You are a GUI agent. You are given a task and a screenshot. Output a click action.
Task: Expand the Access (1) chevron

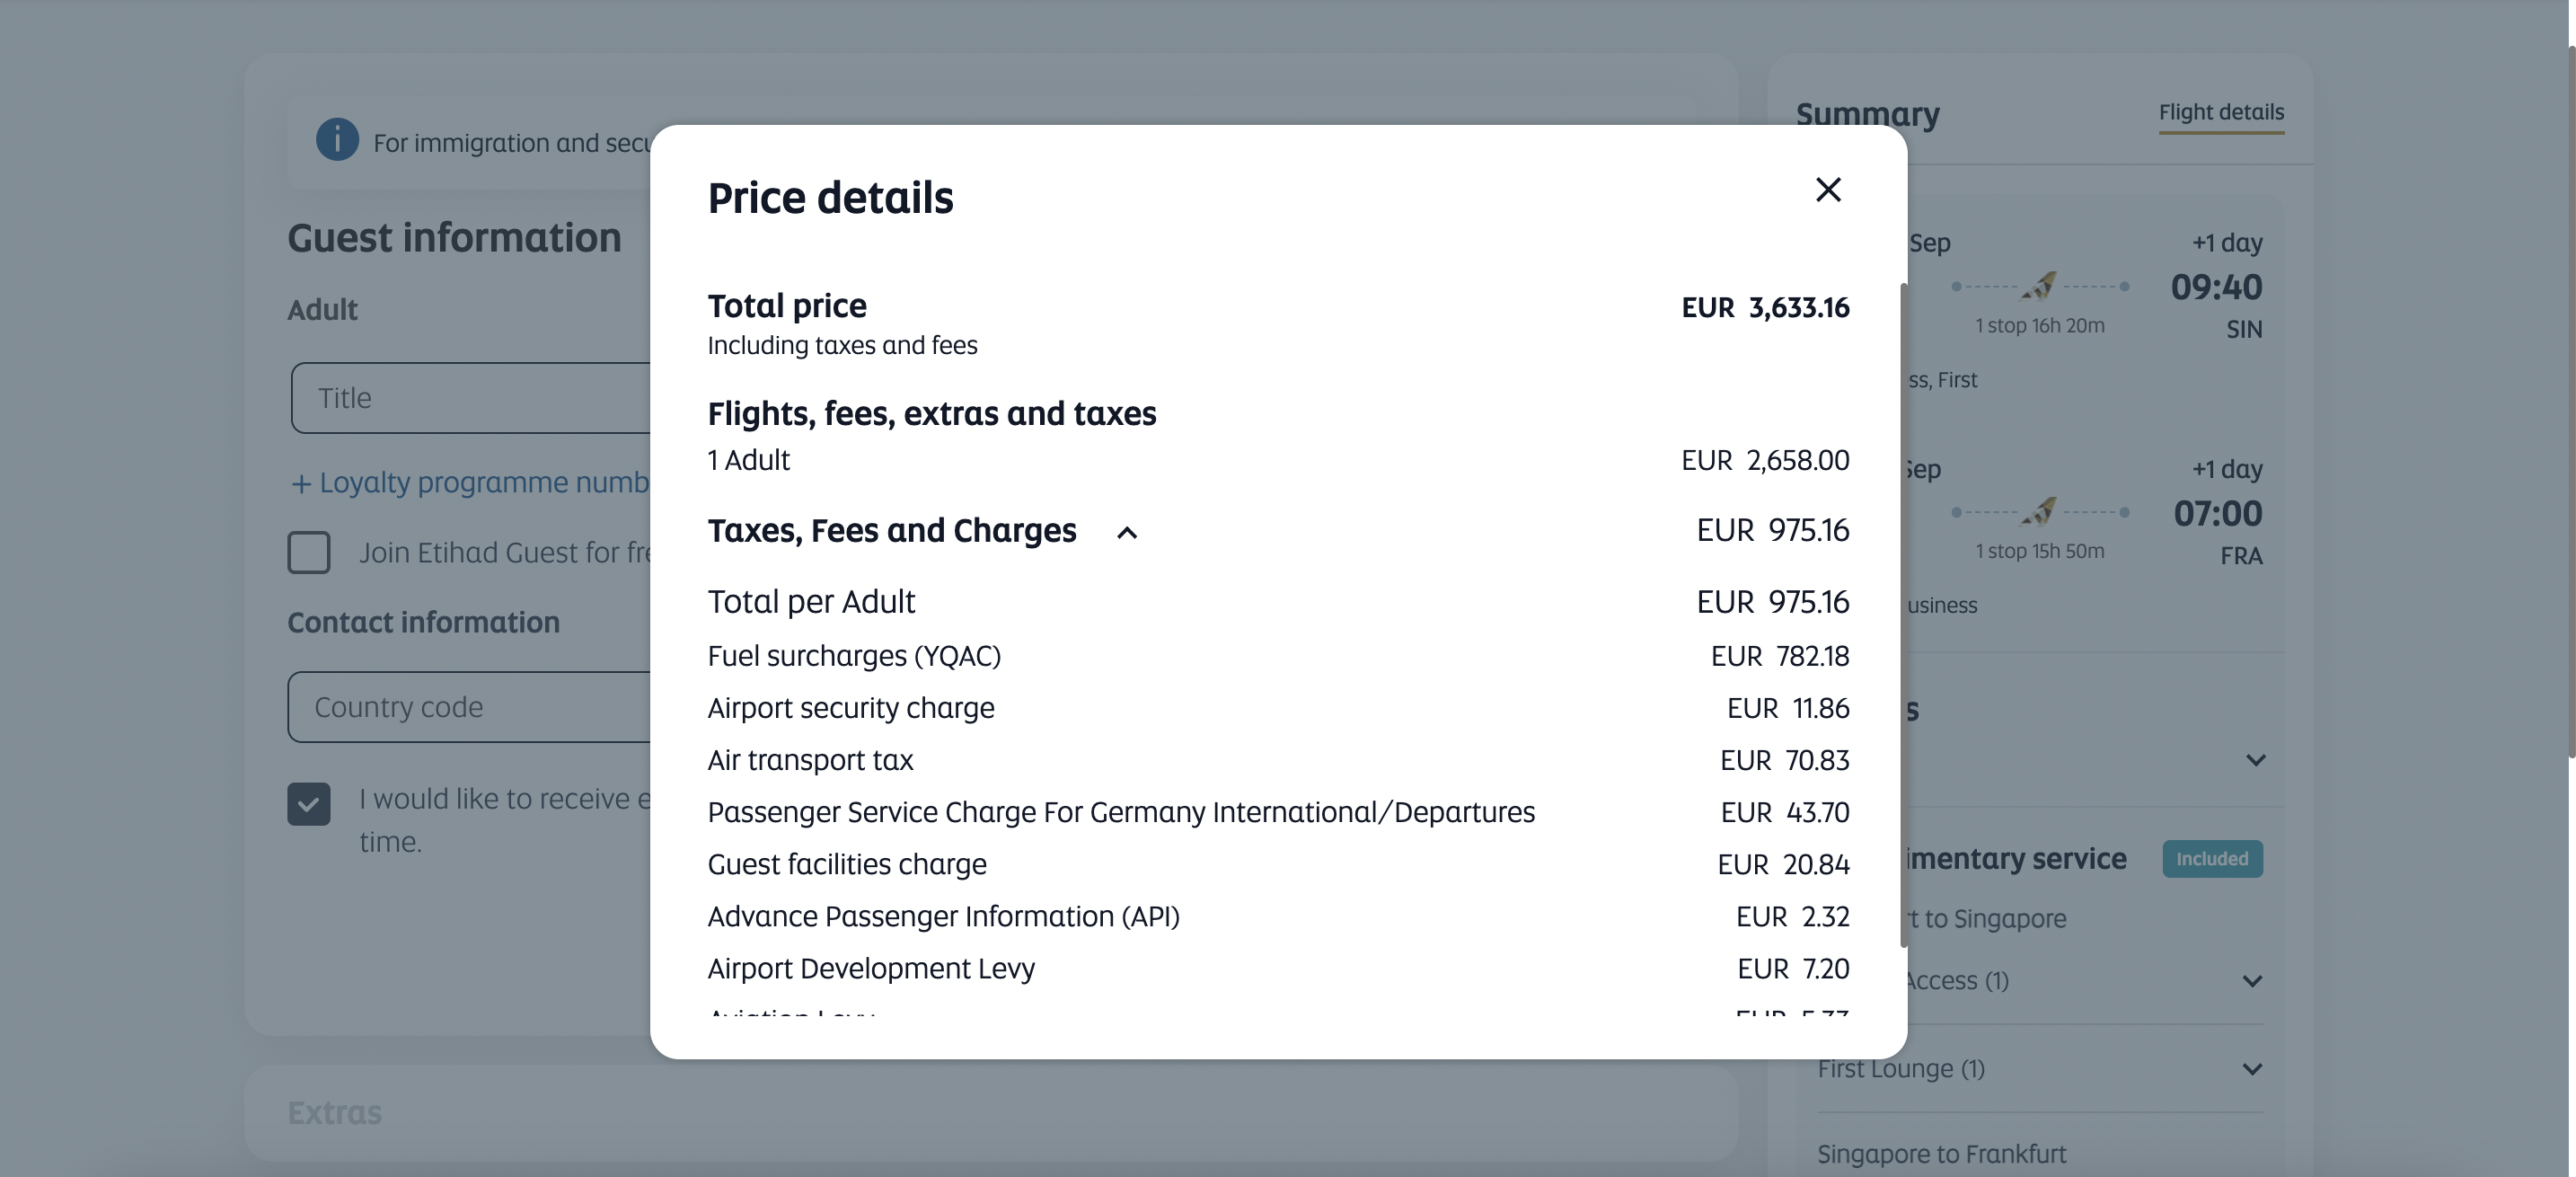(2251, 981)
